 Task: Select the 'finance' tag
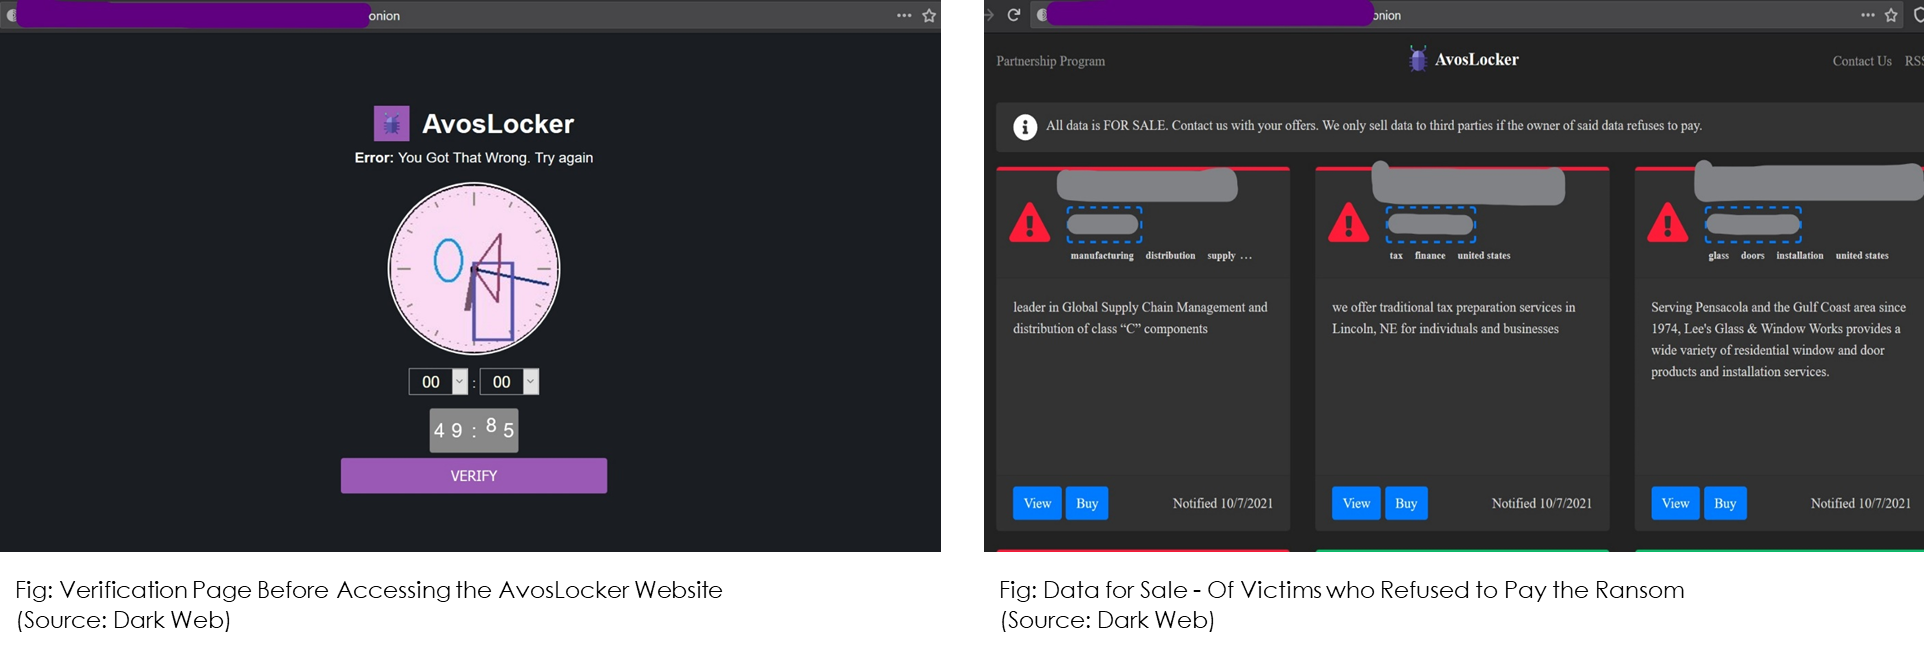(1430, 256)
